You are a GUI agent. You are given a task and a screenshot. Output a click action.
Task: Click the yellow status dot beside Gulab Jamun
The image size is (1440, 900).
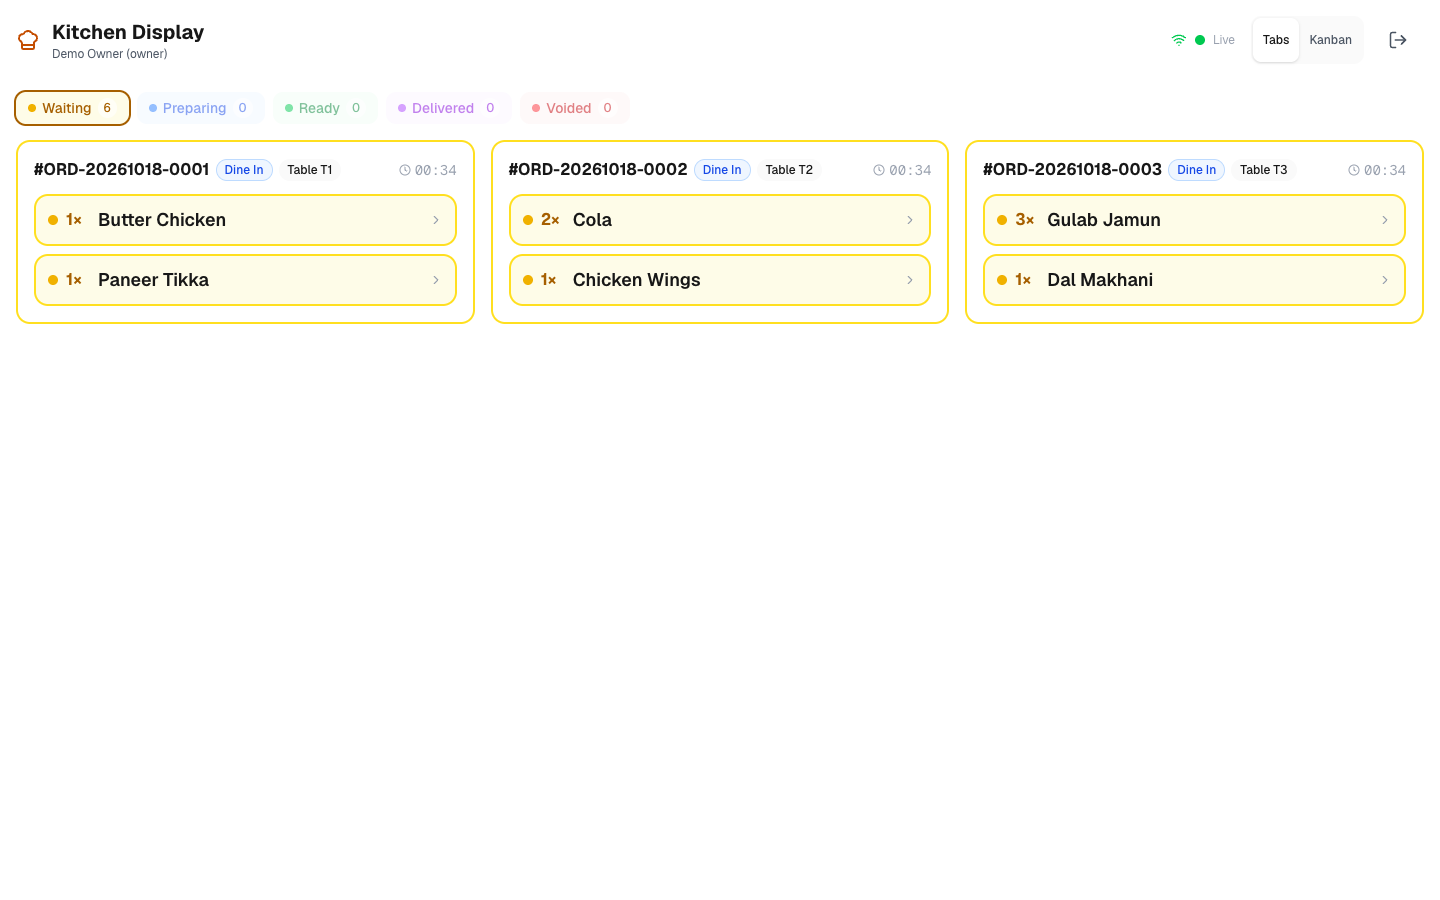1002,220
